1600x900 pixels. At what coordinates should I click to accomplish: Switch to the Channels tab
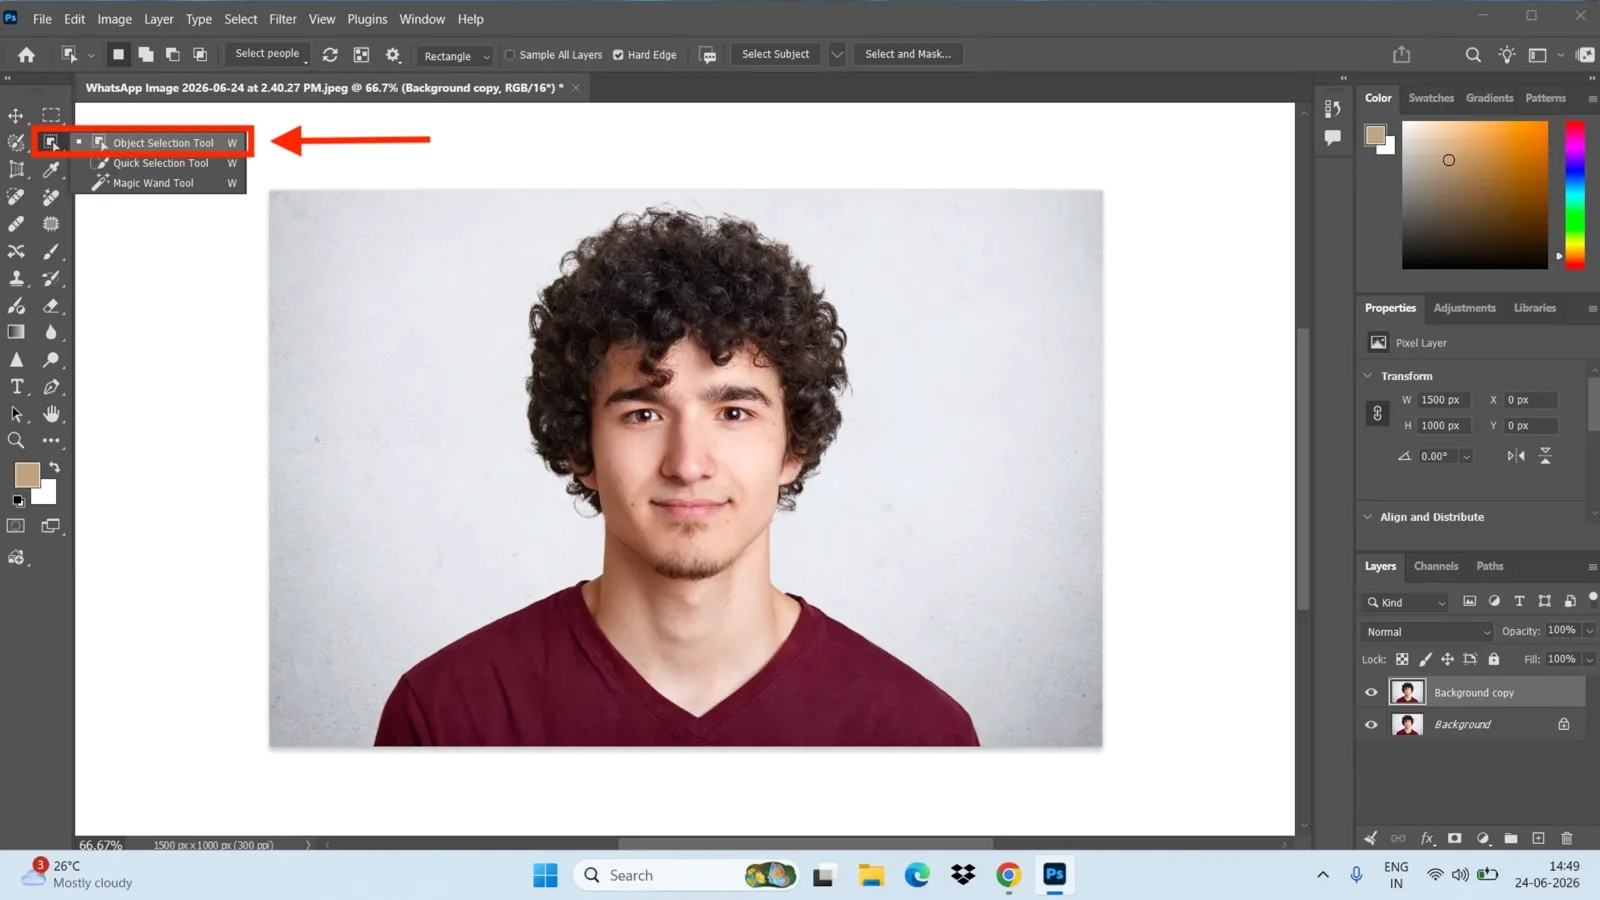(1436, 566)
